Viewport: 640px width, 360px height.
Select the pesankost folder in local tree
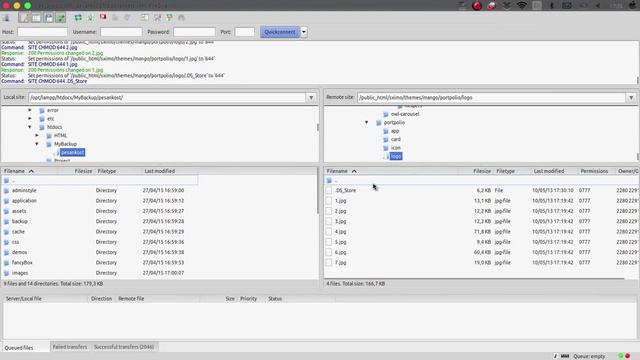click(x=72, y=152)
